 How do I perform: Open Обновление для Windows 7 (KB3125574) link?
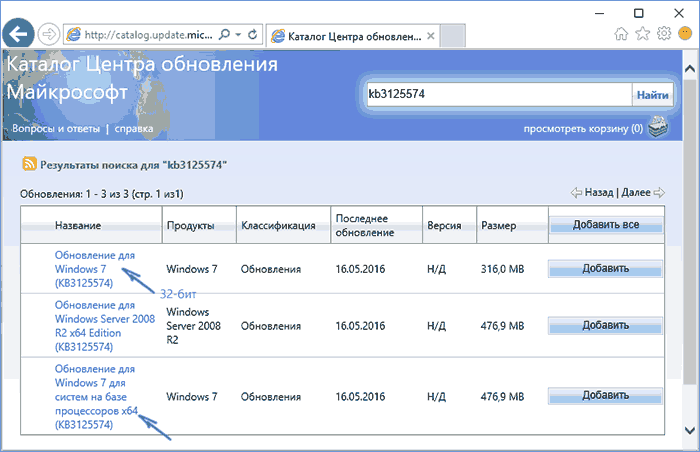point(95,269)
